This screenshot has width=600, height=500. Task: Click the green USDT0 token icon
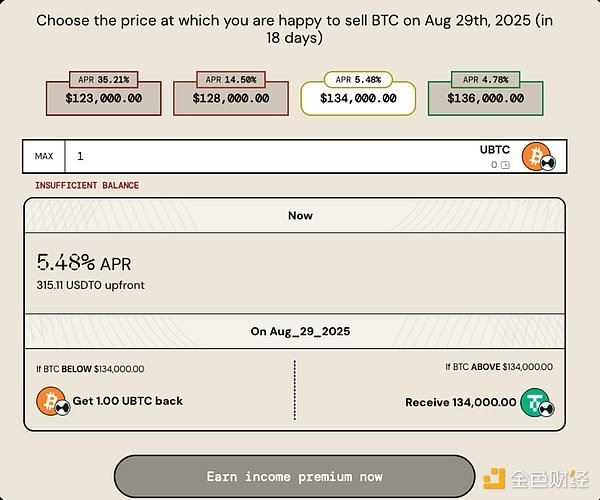pos(537,403)
